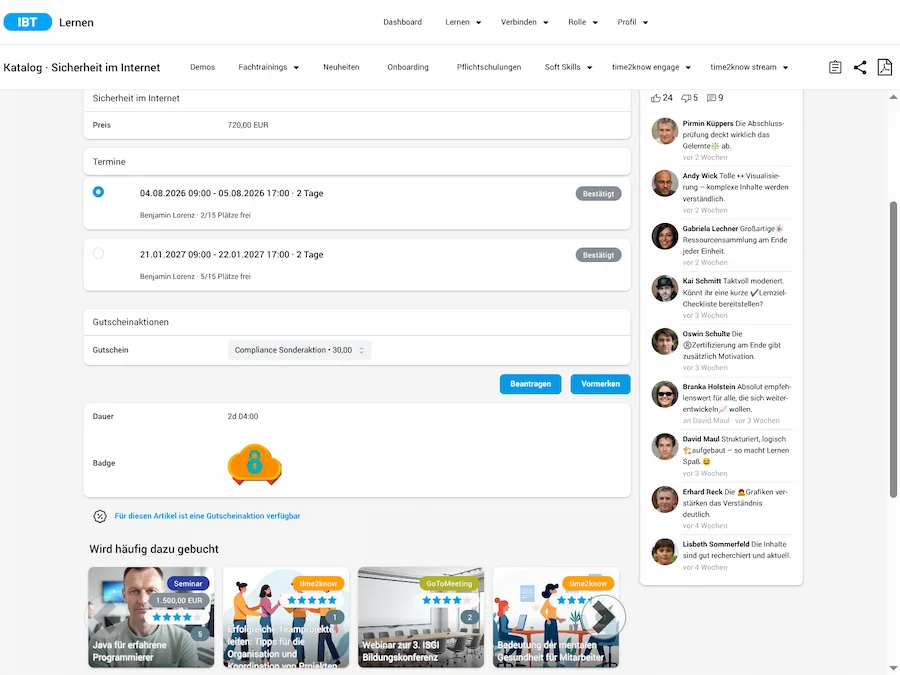Export page via PDF icon
Image resolution: width=900 pixels, height=675 pixels.
click(x=885, y=67)
